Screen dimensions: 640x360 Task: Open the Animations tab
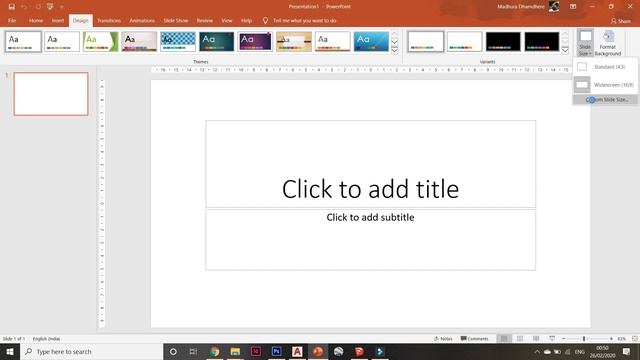point(142,20)
